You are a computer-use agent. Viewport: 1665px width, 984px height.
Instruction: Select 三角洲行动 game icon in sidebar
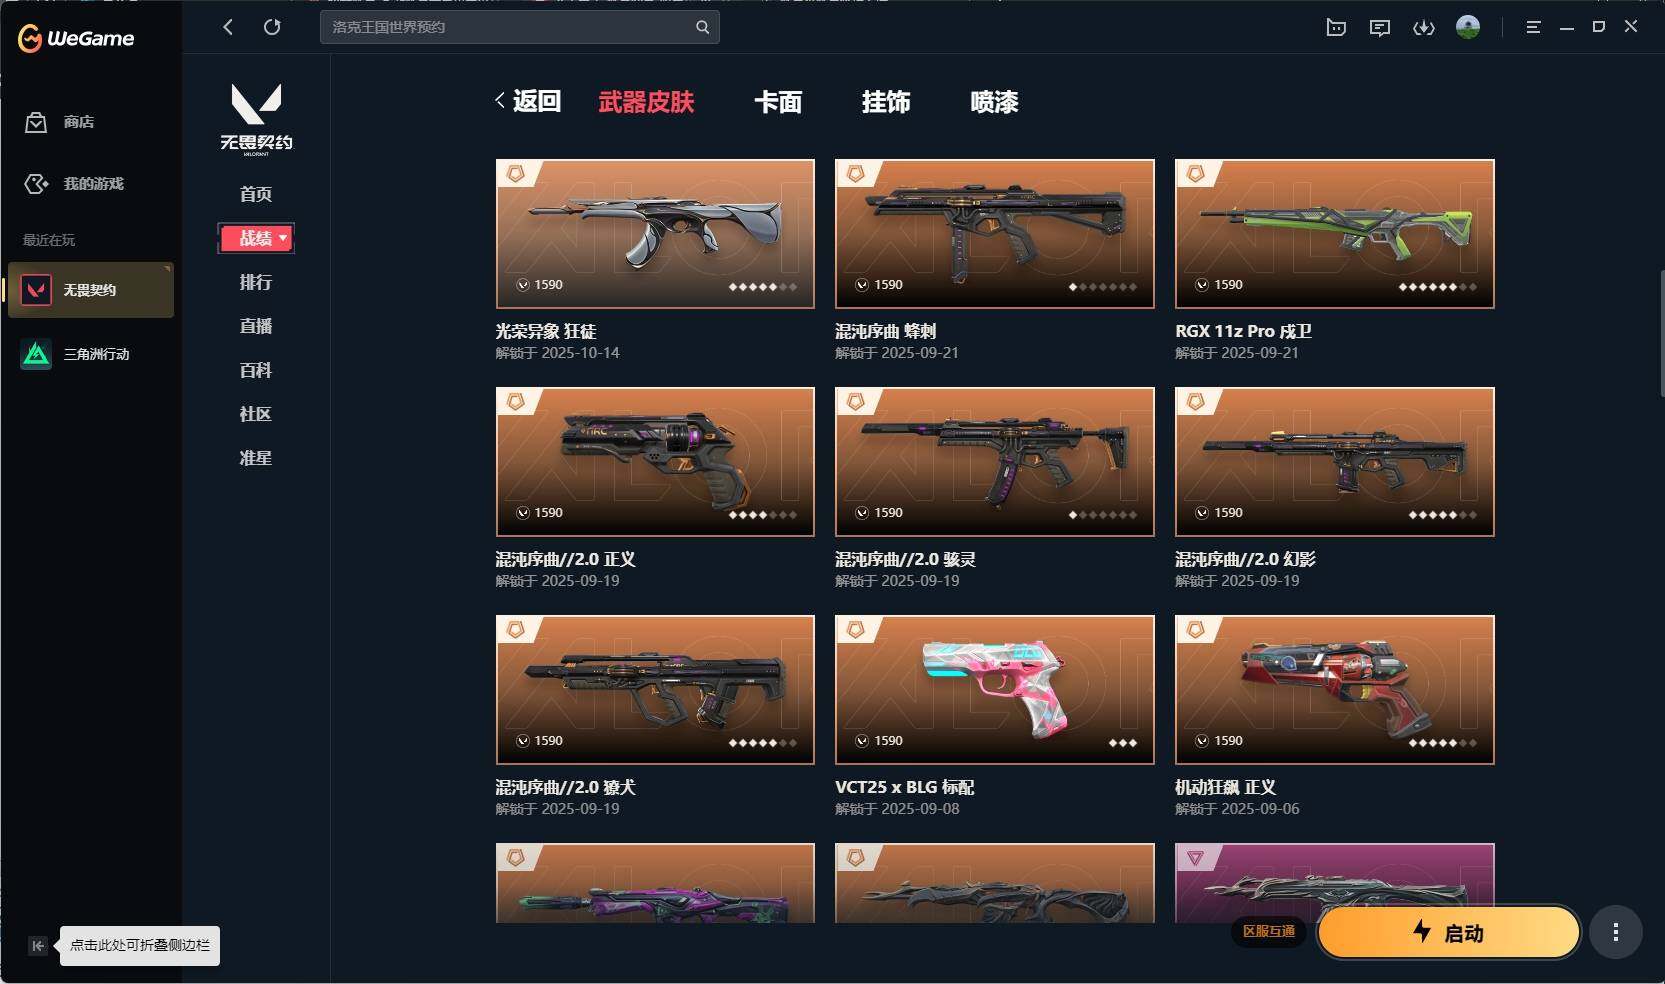[37, 354]
